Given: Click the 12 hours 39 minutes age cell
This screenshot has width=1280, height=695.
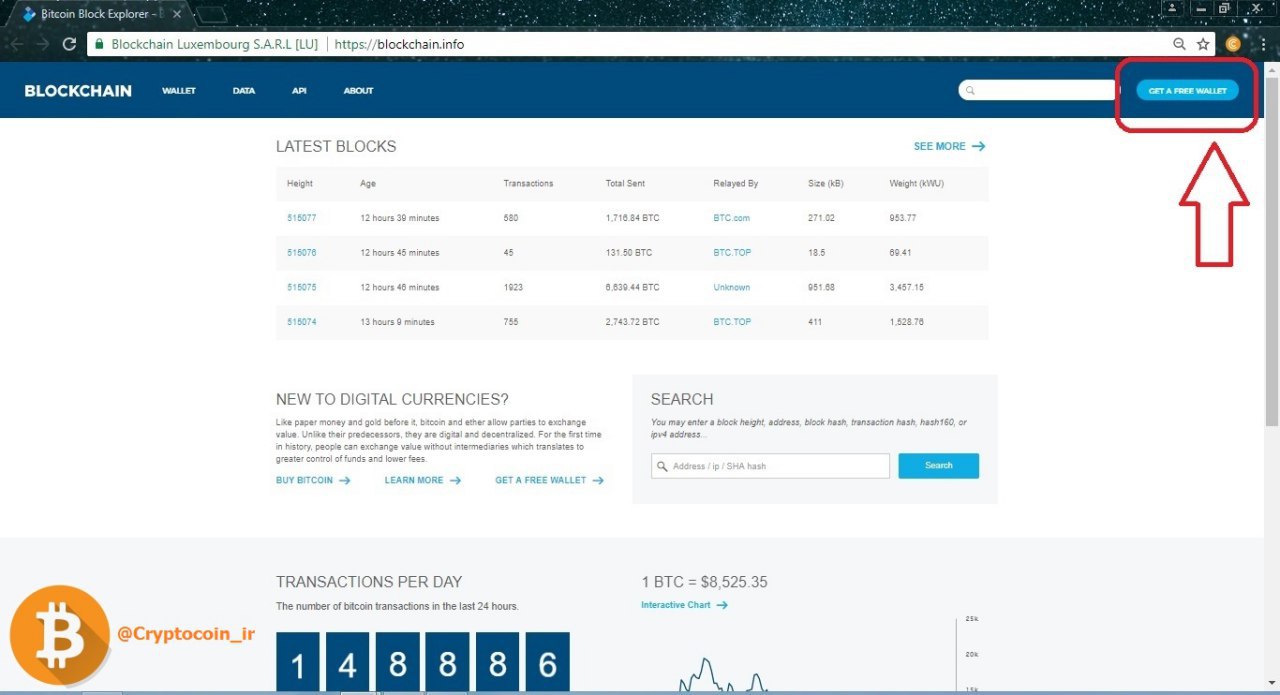Looking at the screenshot, I should pyautogui.click(x=399, y=218).
